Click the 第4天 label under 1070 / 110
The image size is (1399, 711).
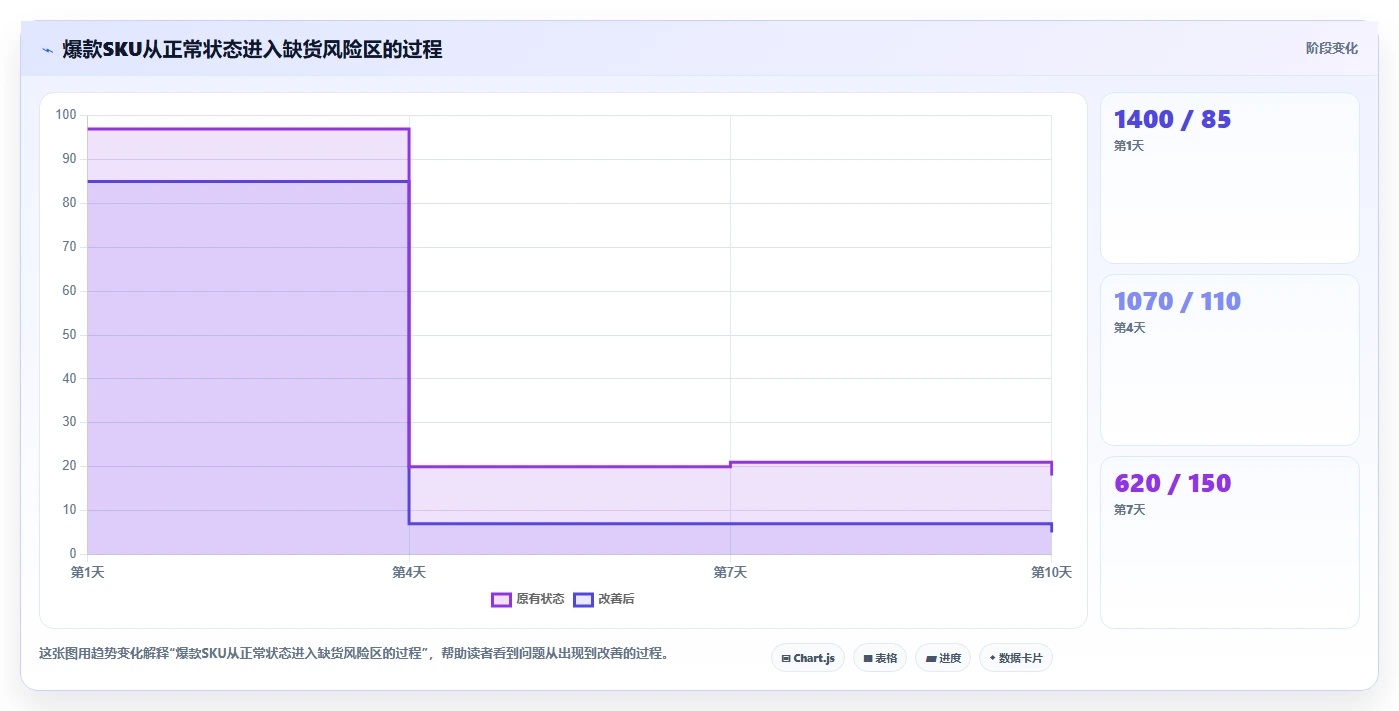pyautogui.click(x=1129, y=328)
